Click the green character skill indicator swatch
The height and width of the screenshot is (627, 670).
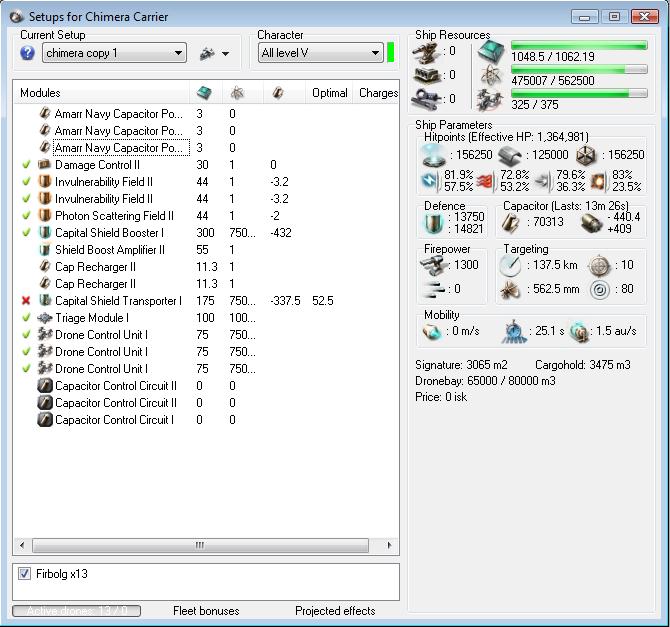[390, 53]
